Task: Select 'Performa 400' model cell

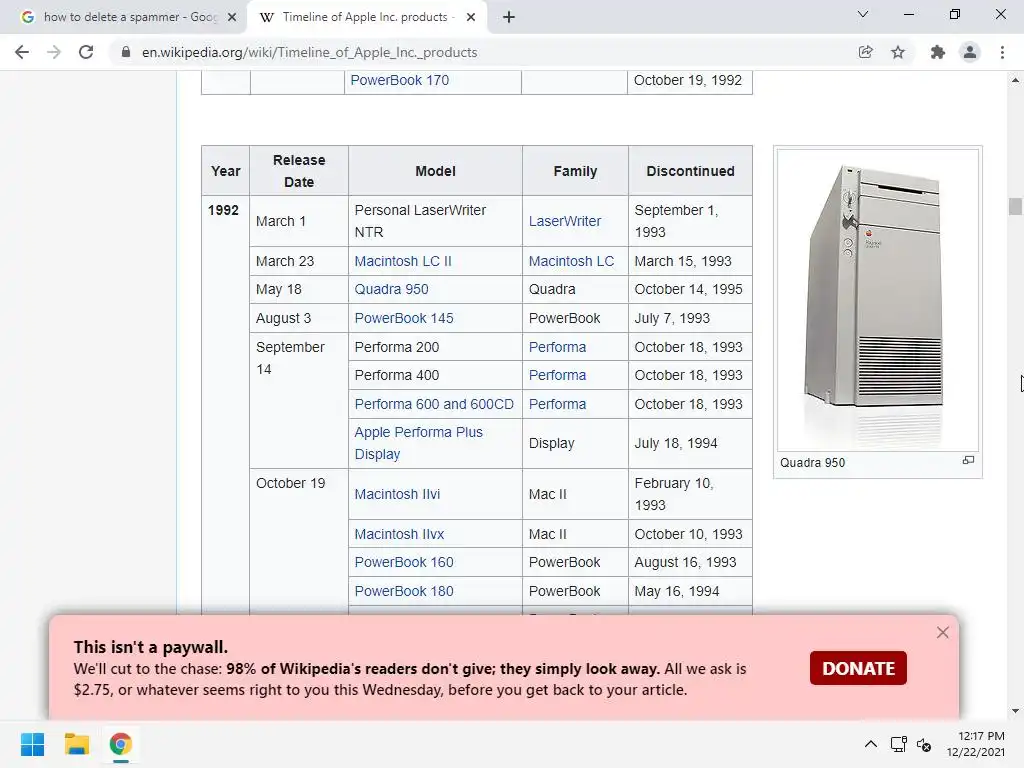Action: tap(435, 376)
